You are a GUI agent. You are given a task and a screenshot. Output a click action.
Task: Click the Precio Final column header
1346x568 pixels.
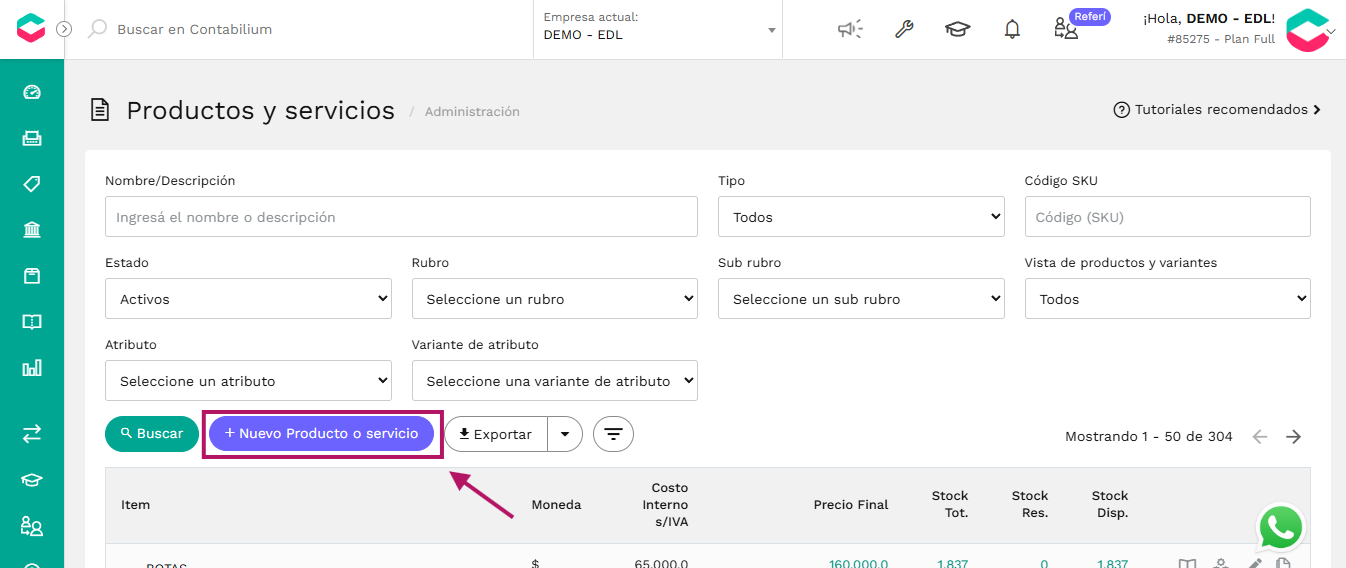coord(851,505)
